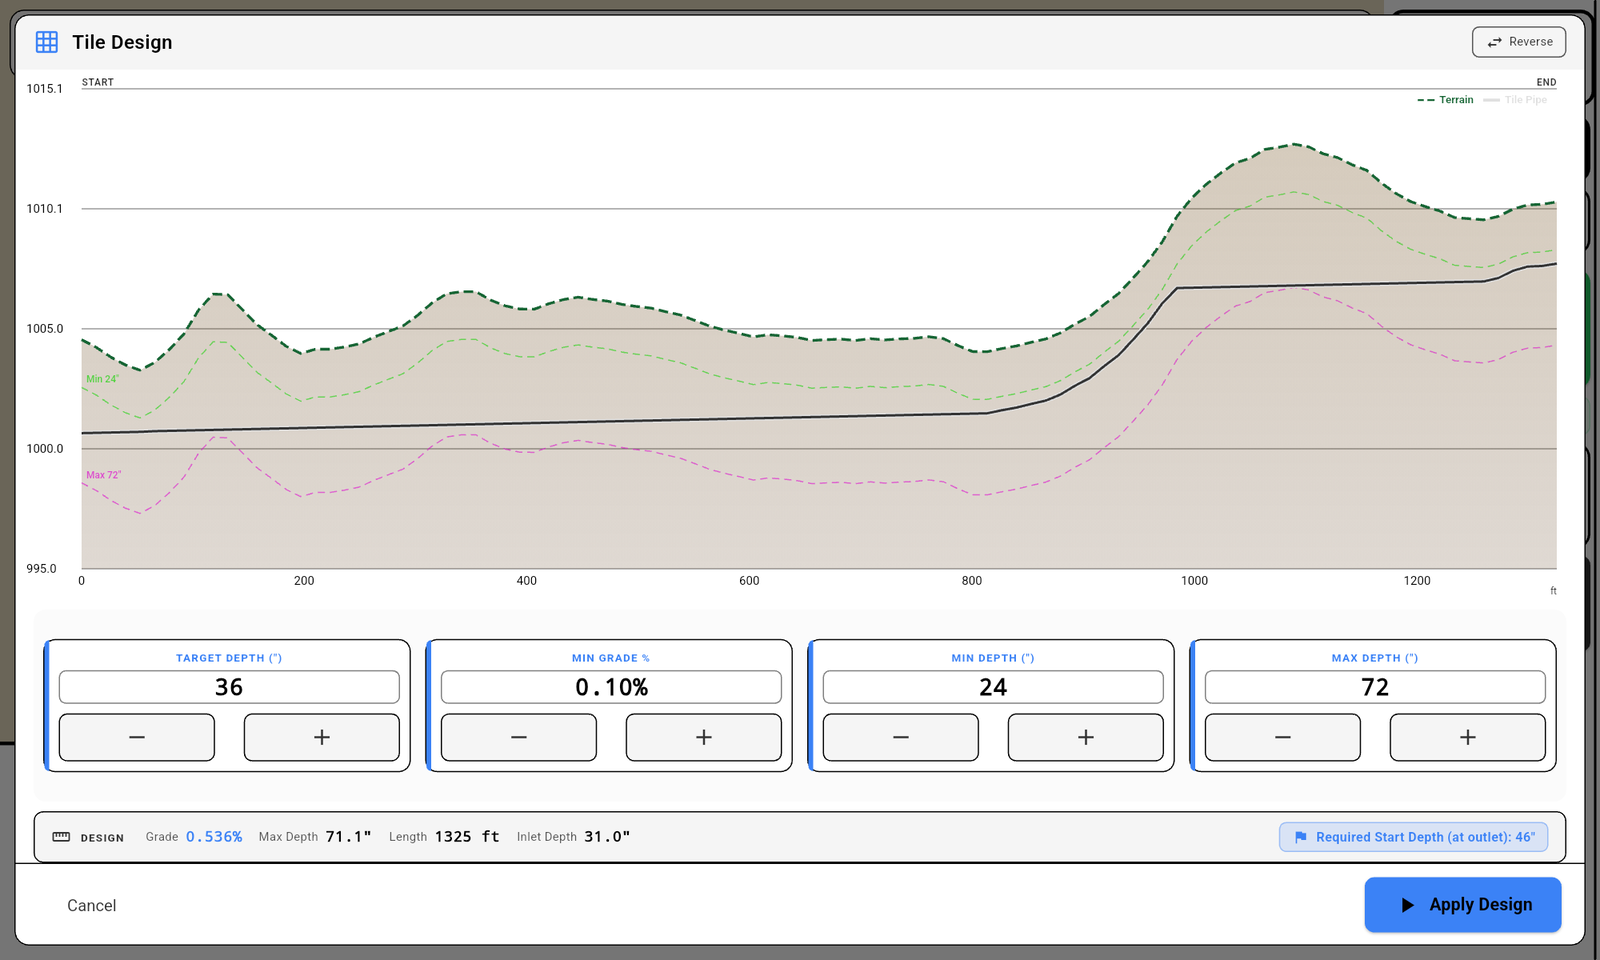The width and height of the screenshot is (1600, 960).
Task: Decrease Target Depth with minus button
Action: [137, 737]
